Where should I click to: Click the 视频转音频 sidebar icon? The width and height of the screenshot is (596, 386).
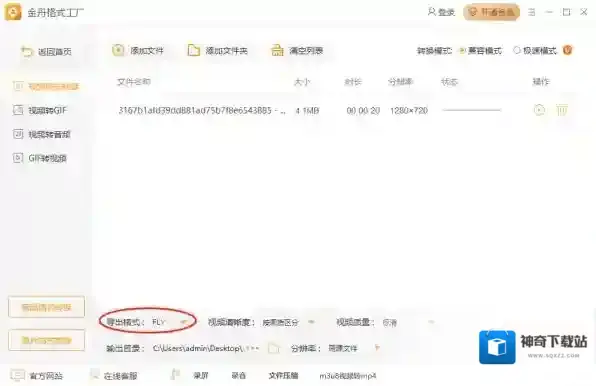[18, 134]
